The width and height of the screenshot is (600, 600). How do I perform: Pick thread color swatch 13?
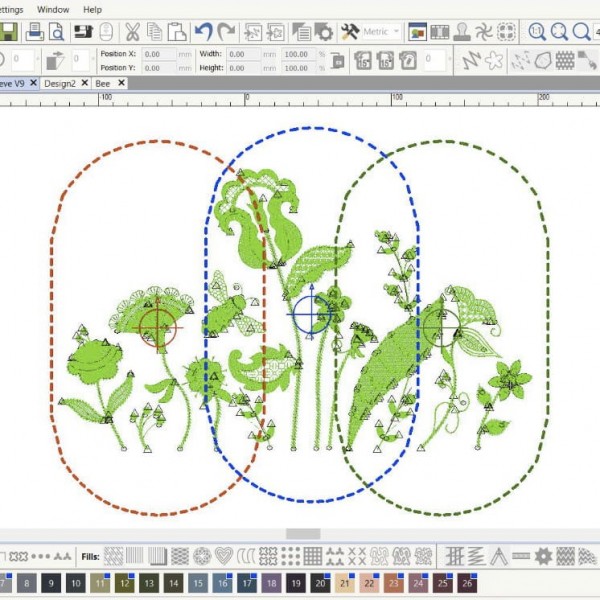pos(149,582)
